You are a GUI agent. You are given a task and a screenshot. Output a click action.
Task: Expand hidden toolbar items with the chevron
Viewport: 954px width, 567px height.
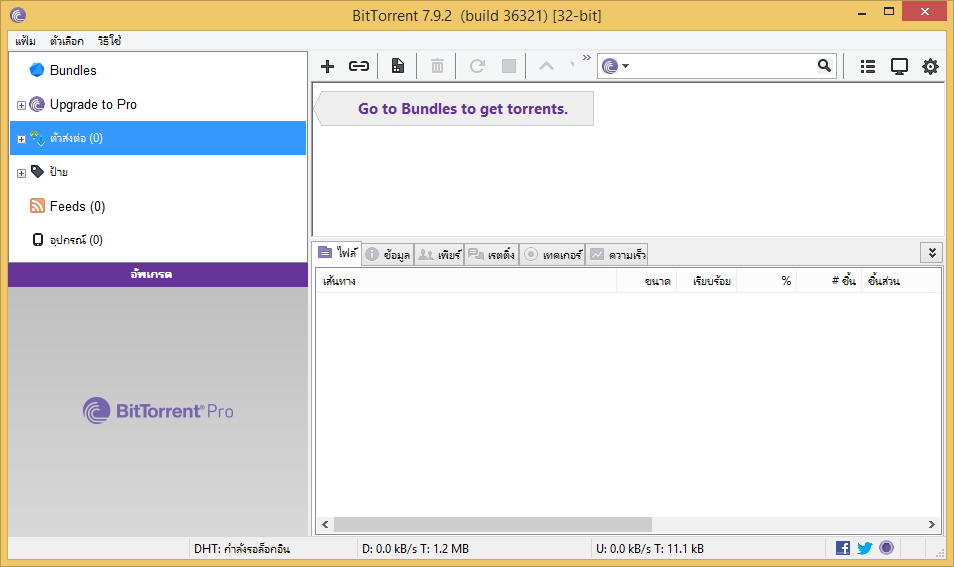coord(587,58)
